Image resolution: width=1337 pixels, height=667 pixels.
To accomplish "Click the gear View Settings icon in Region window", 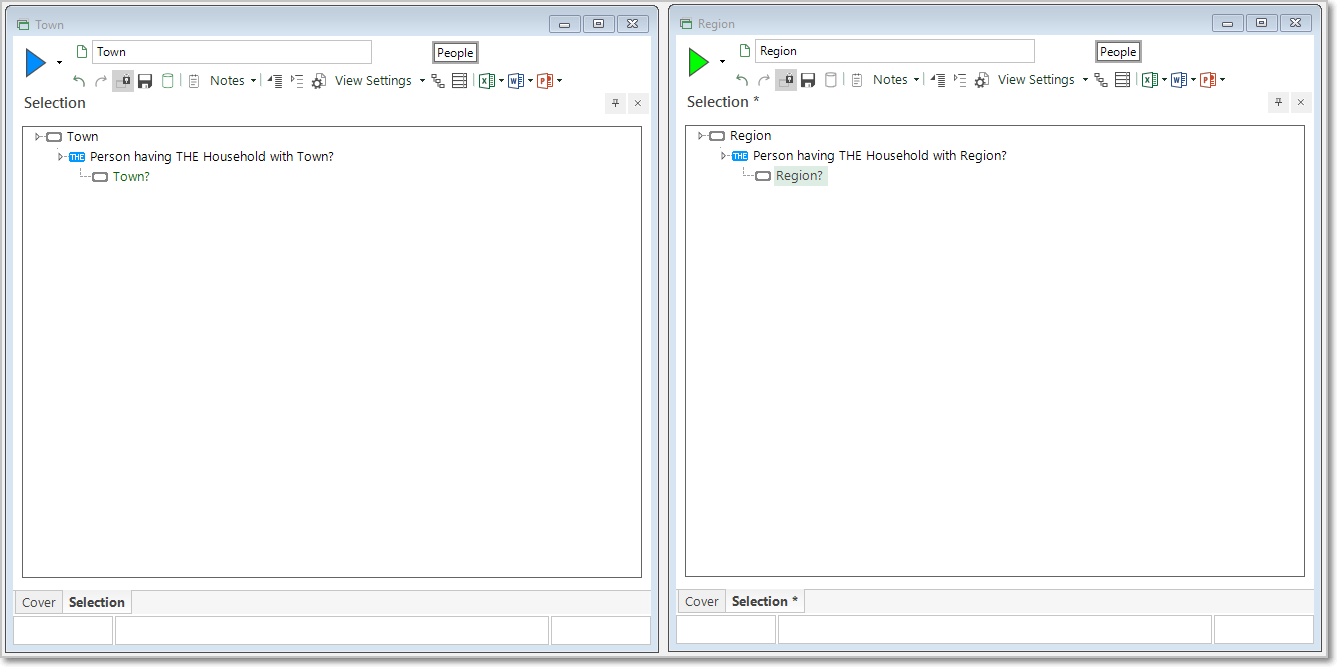I will (x=982, y=80).
